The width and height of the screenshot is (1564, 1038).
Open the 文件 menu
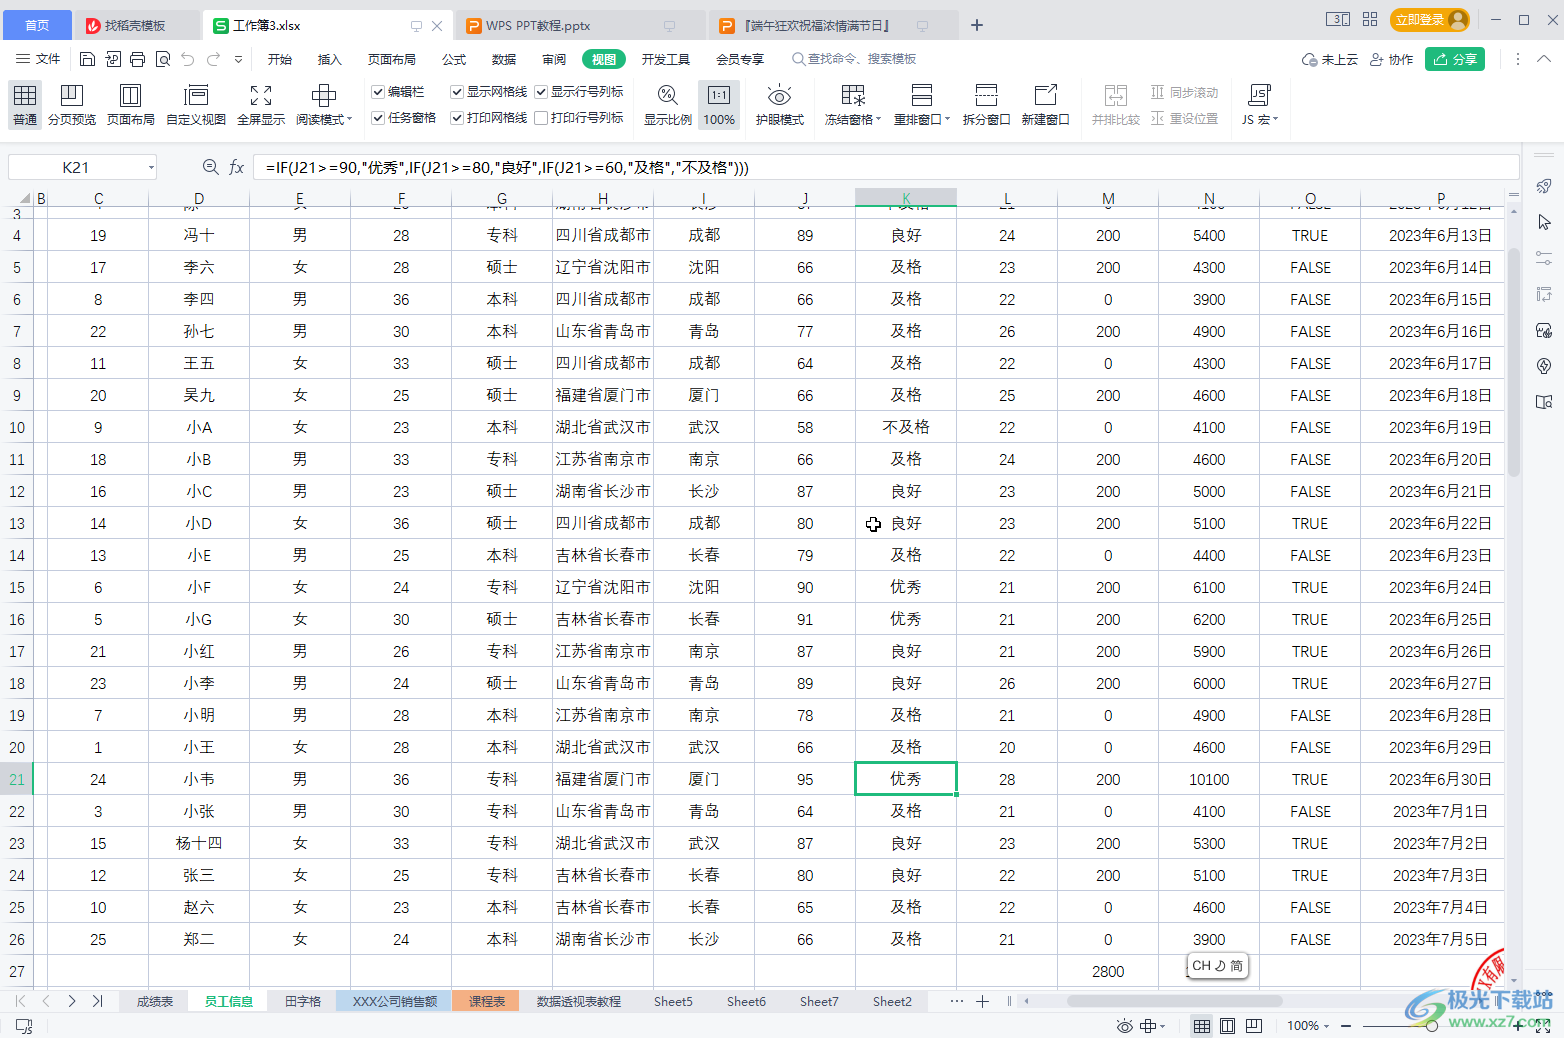pyautogui.click(x=38, y=59)
